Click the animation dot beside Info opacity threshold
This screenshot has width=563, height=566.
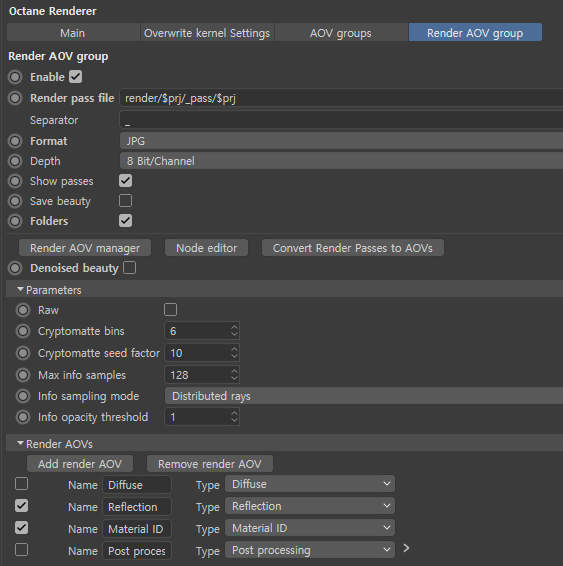click(23, 417)
